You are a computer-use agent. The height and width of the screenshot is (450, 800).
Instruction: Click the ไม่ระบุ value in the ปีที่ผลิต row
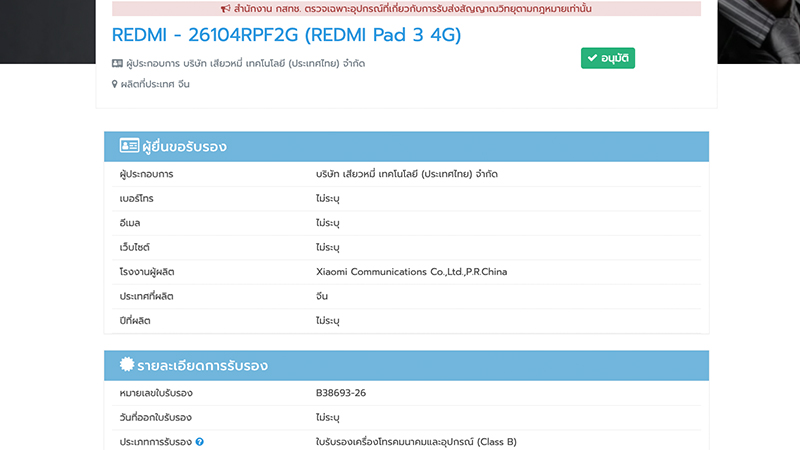328,321
